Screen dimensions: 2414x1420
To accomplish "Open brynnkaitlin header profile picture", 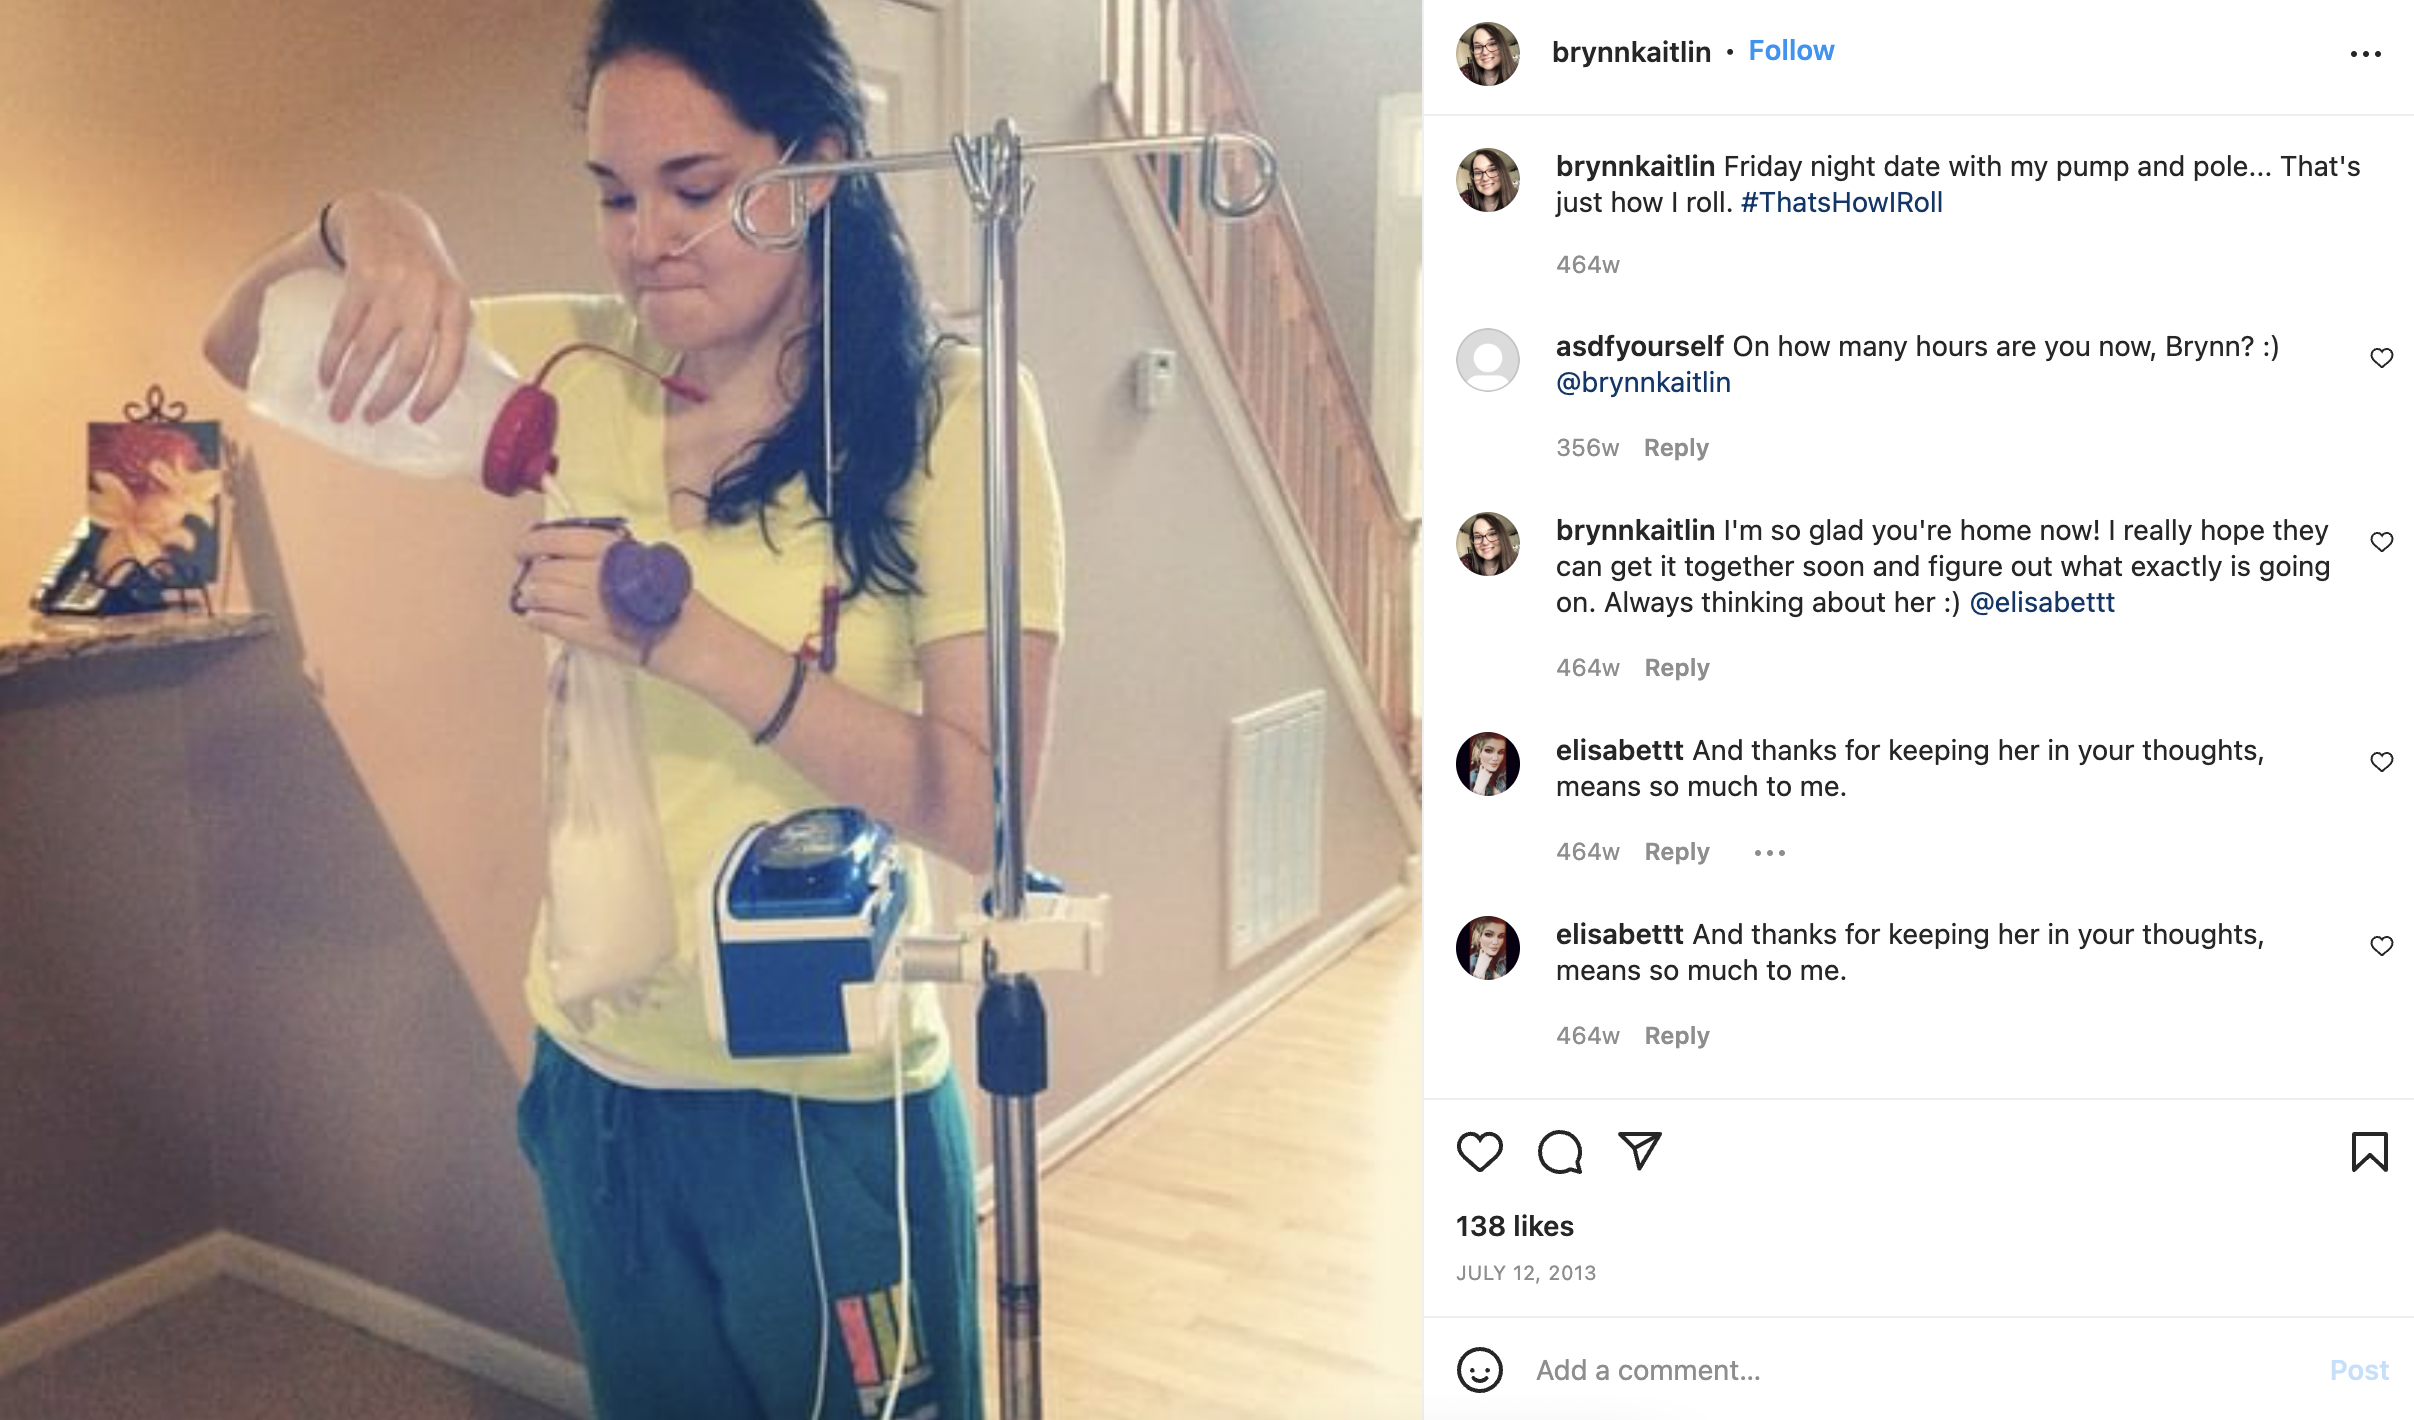I will [x=1488, y=54].
